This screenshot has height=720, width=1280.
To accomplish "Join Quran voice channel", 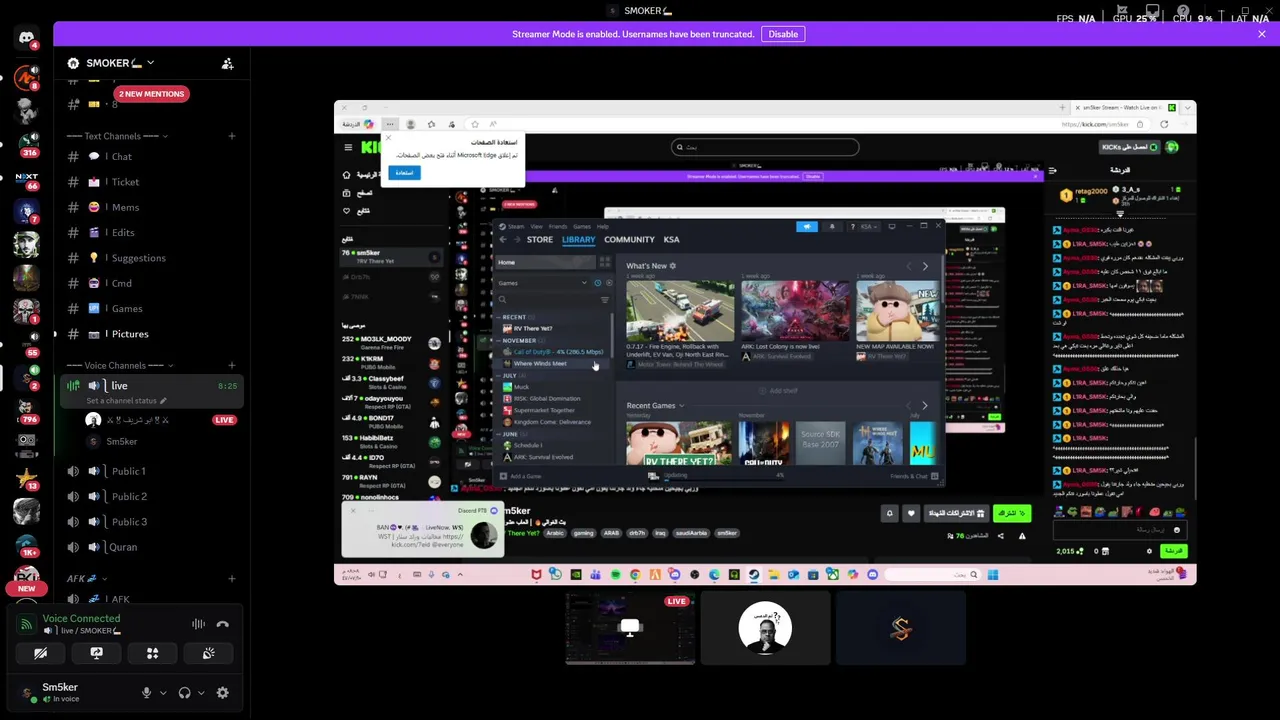I will tap(153, 547).
